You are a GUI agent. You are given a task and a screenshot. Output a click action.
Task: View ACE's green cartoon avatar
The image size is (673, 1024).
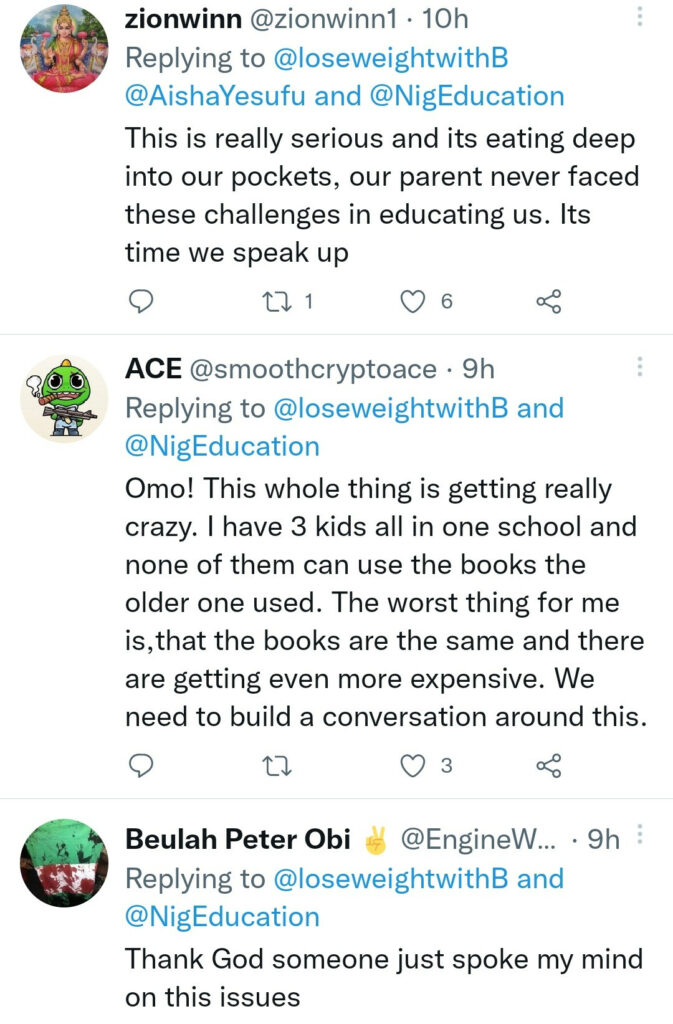coord(64,400)
